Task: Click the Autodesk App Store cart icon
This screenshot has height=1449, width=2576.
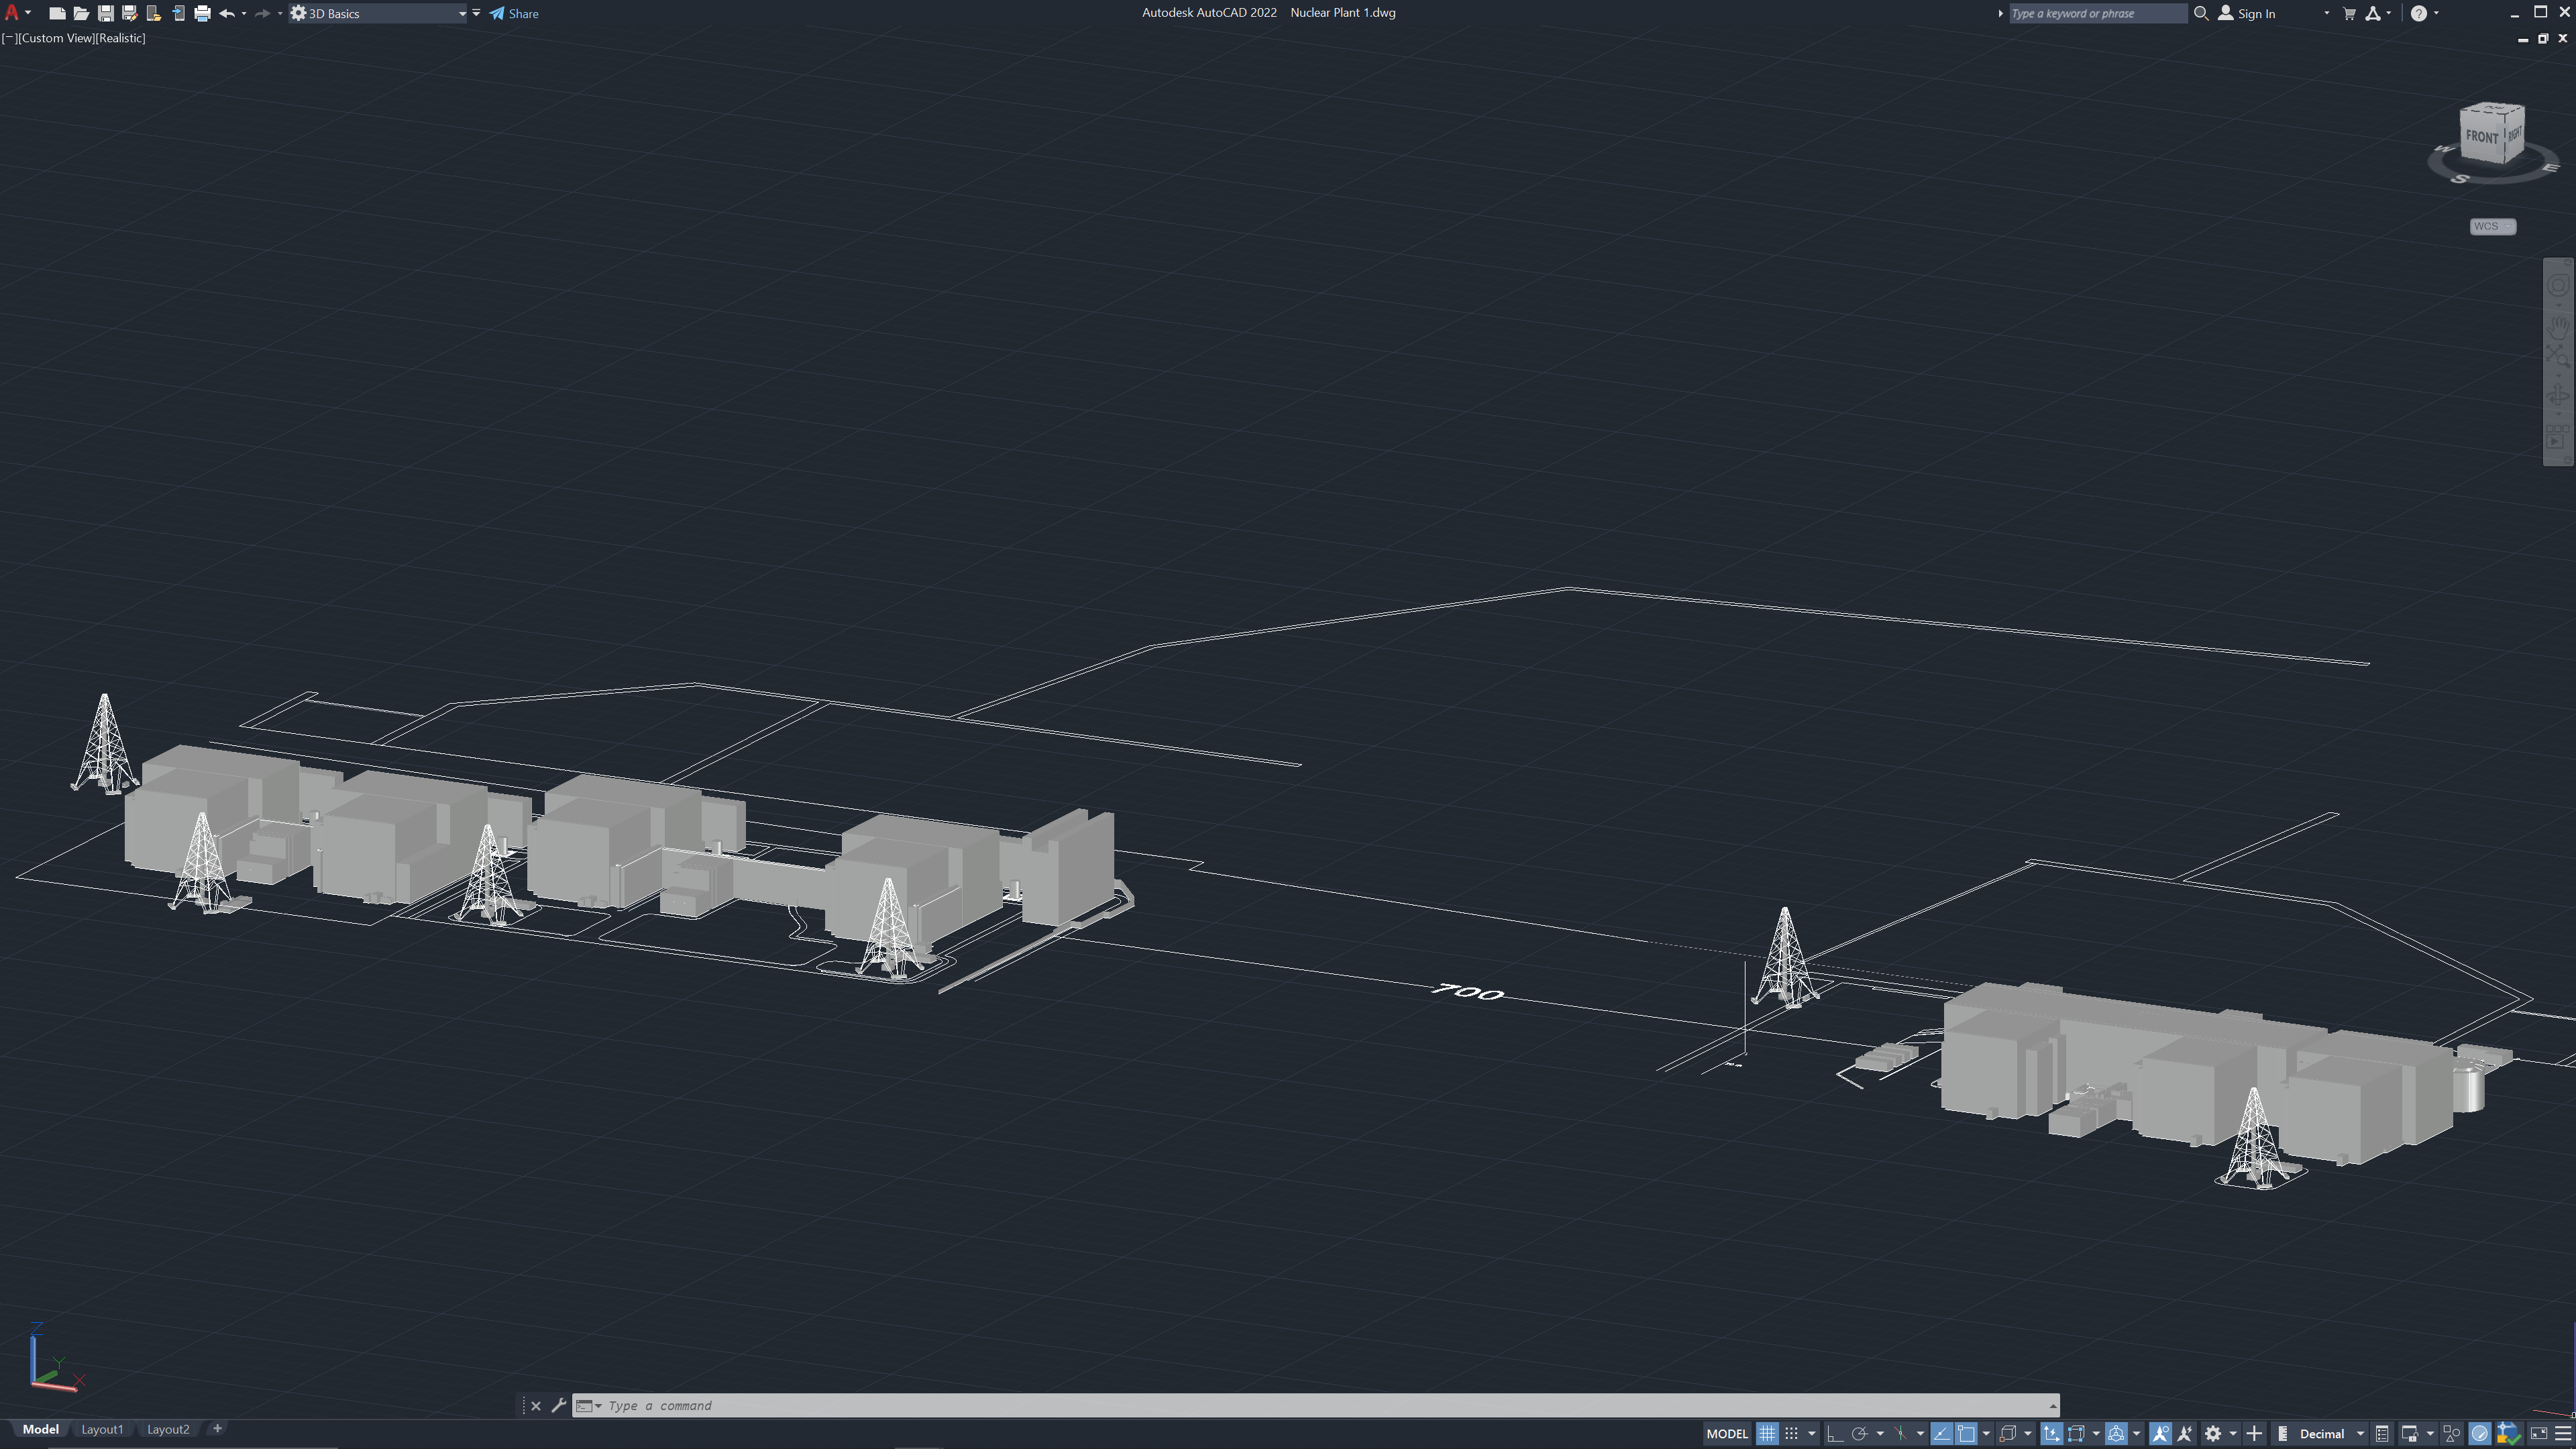Action: pos(2349,13)
